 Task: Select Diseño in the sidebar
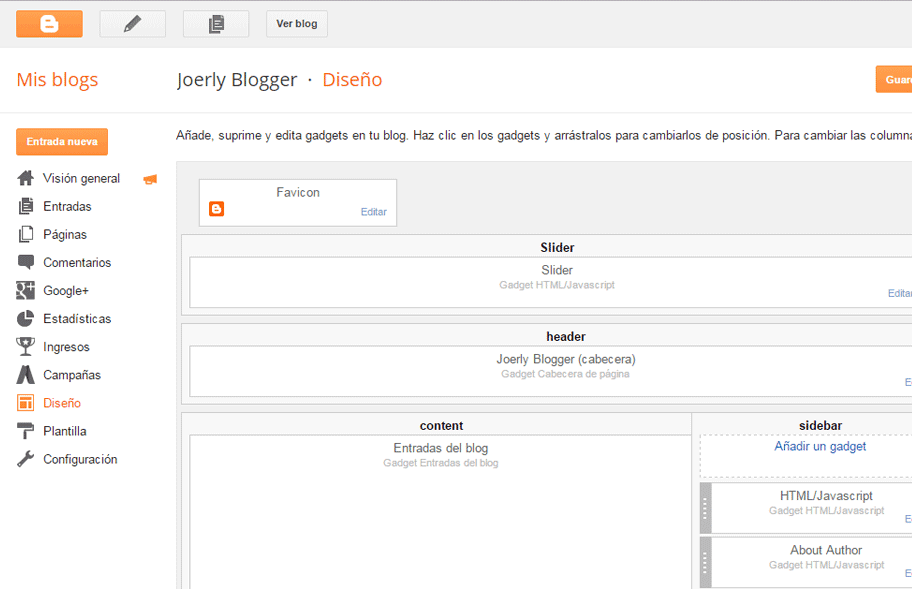click(62, 403)
